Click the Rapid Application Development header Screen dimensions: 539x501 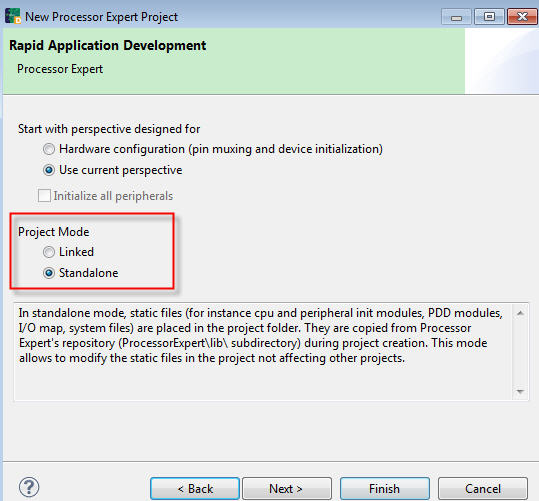108,45
